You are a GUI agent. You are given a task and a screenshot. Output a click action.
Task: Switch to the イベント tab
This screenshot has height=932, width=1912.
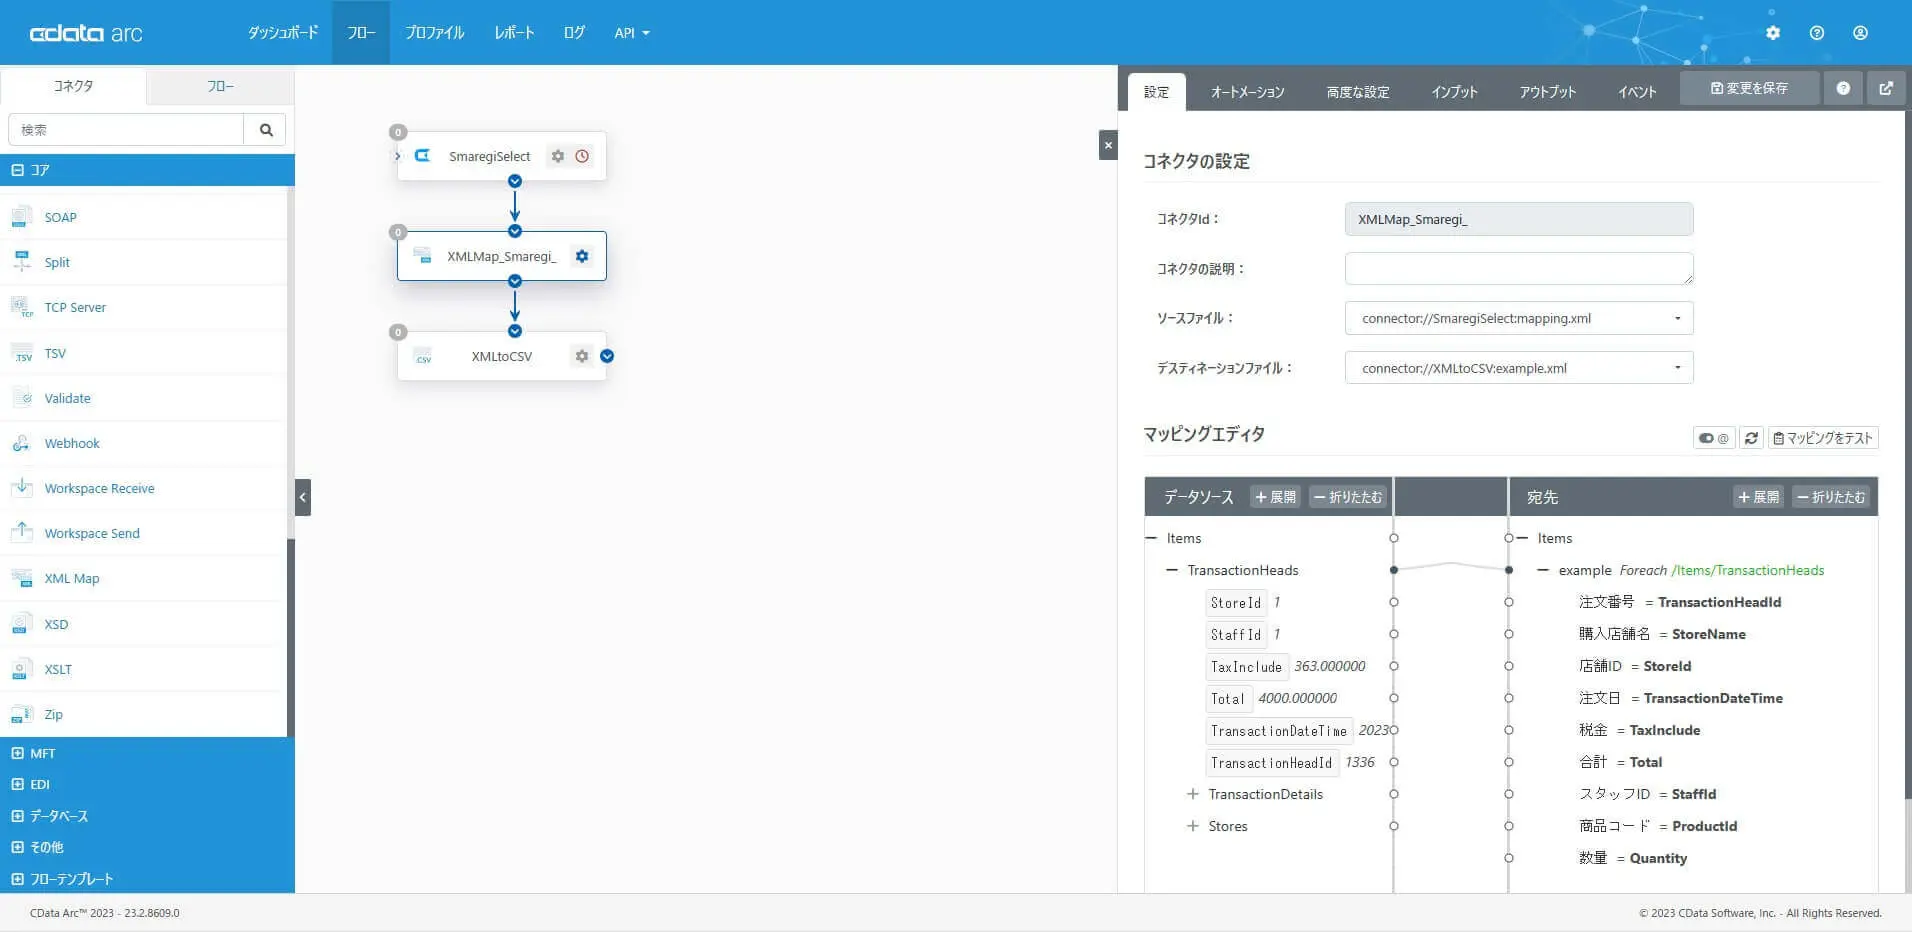(x=1637, y=92)
